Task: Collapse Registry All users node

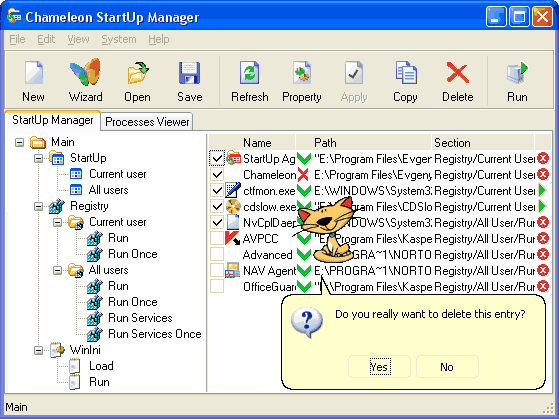Action: (x=57, y=270)
